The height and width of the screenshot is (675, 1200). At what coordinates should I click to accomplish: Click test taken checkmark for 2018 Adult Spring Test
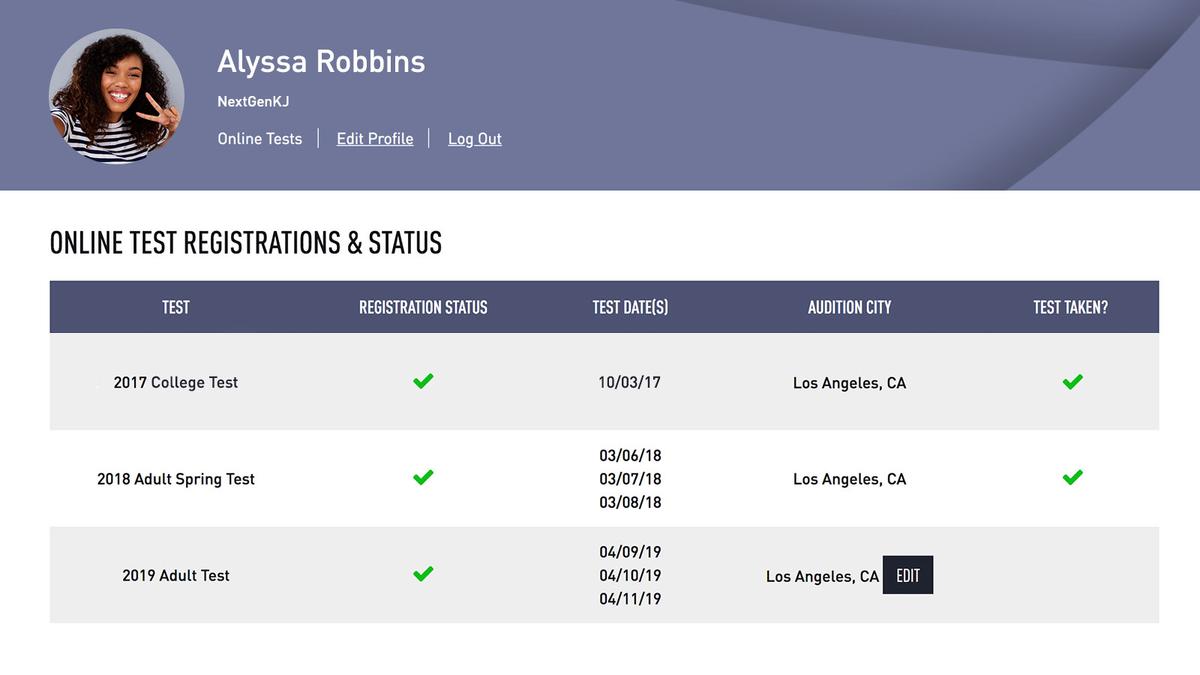(1073, 477)
